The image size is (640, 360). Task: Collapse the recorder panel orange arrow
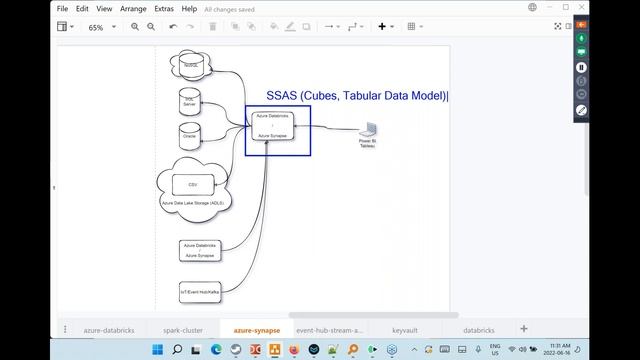click(581, 25)
